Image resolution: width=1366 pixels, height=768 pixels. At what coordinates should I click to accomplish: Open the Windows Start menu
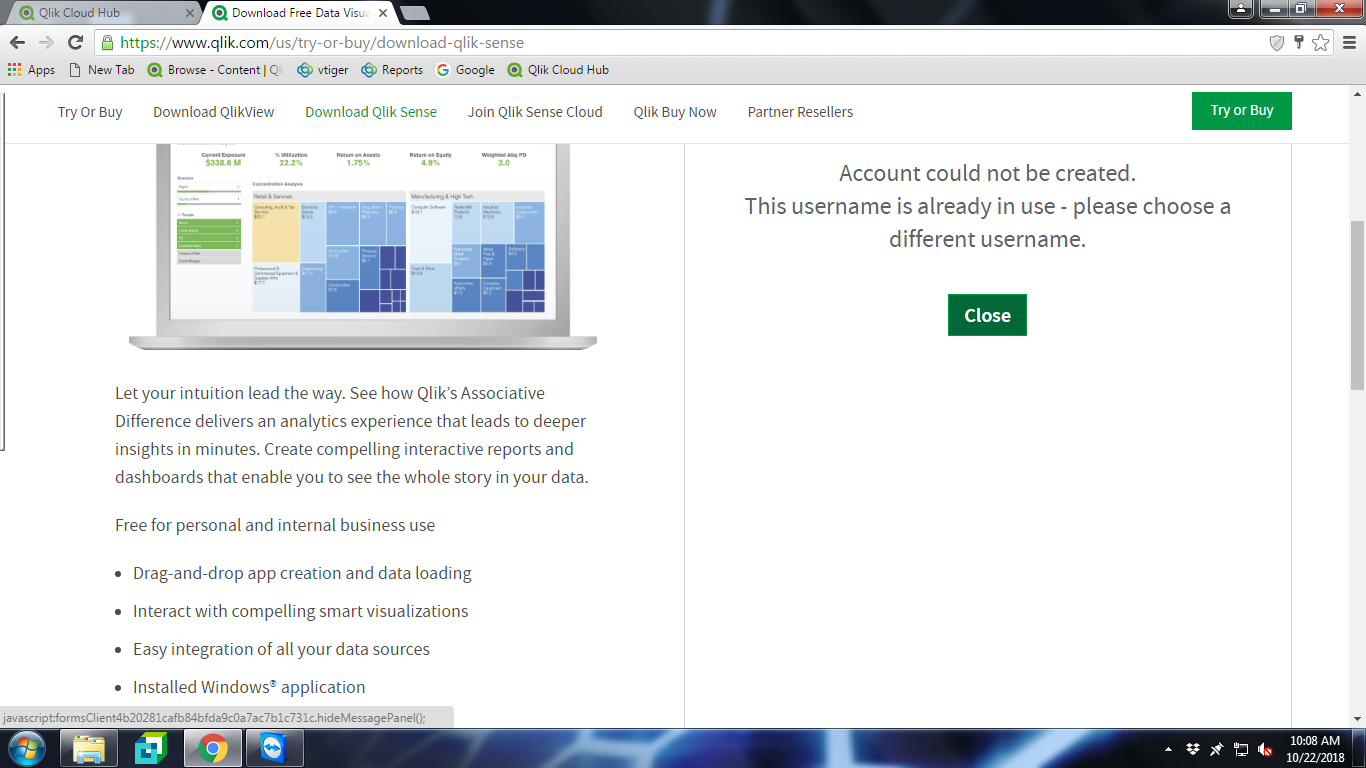coord(27,748)
